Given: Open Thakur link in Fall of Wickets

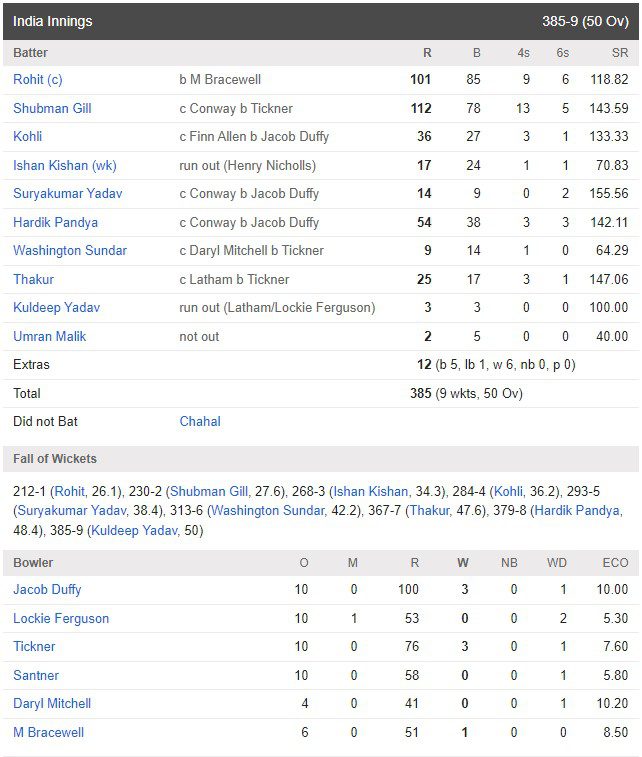Looking at the screenshot, I should point(429,510).
